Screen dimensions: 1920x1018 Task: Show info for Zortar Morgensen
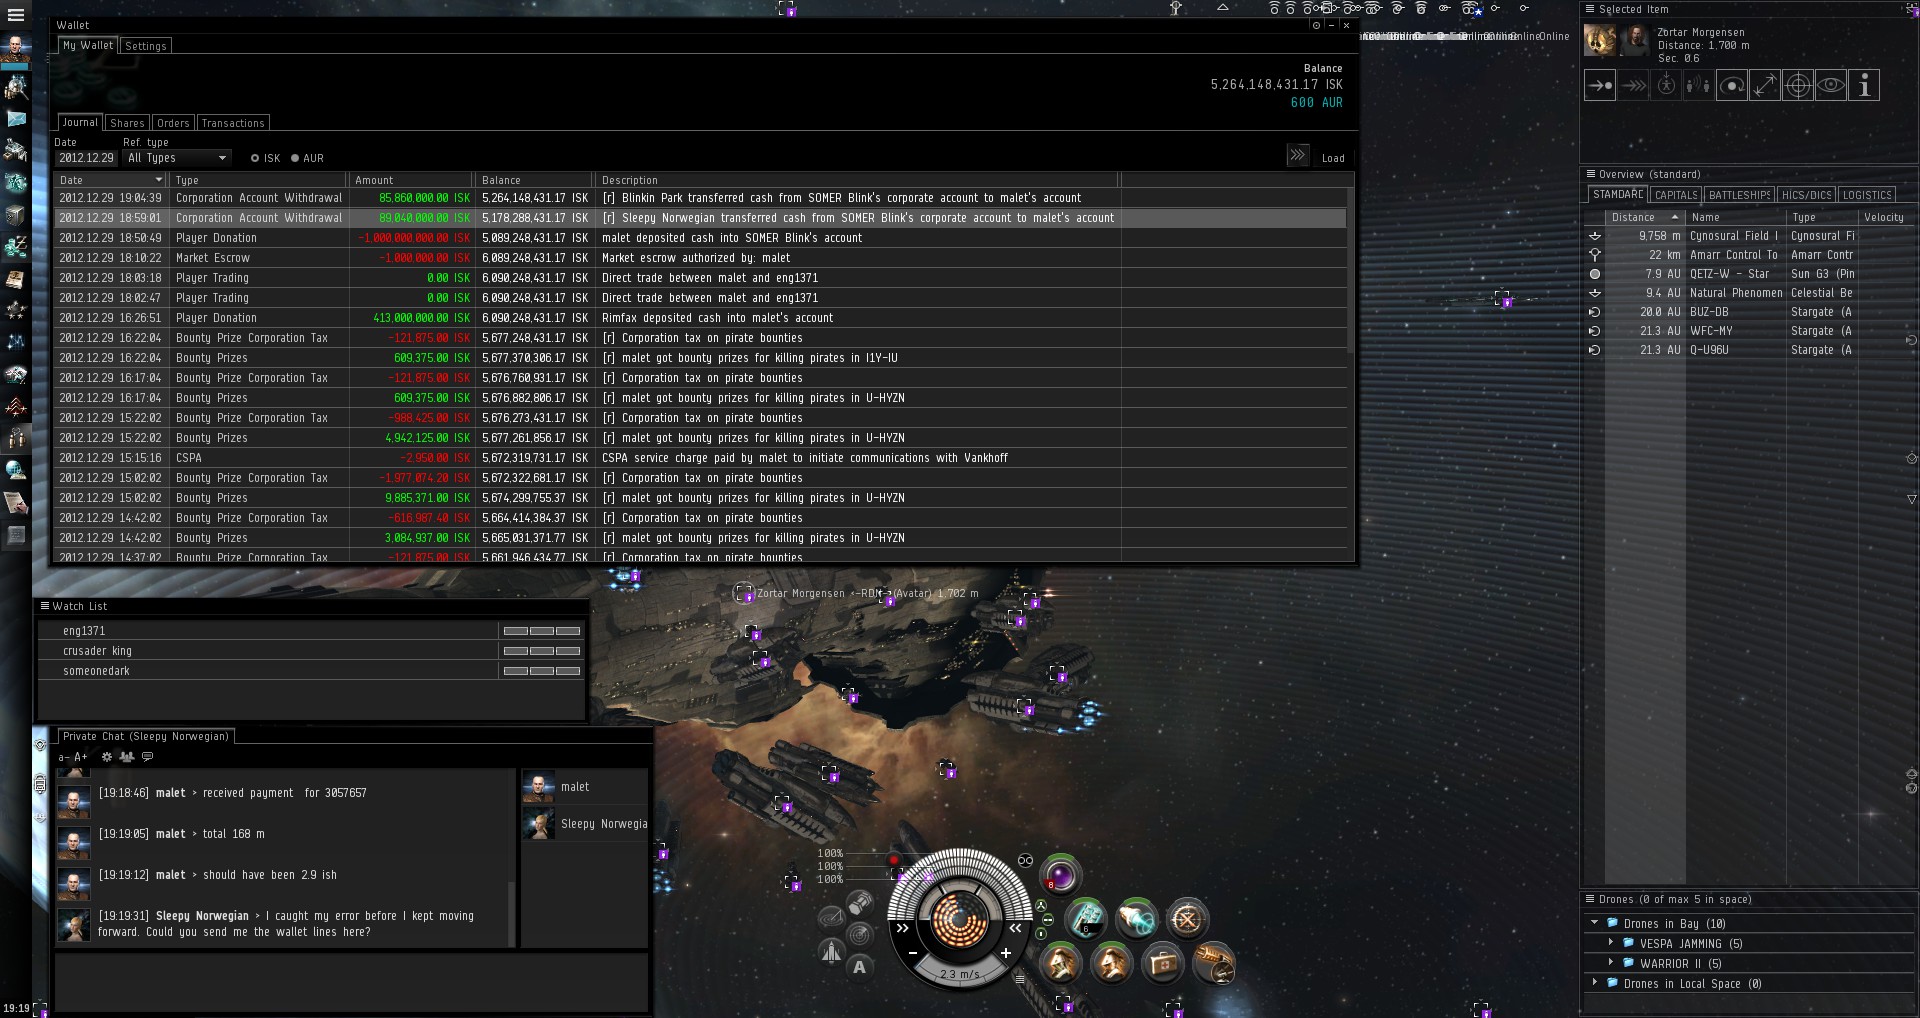tap(1864, 85)
